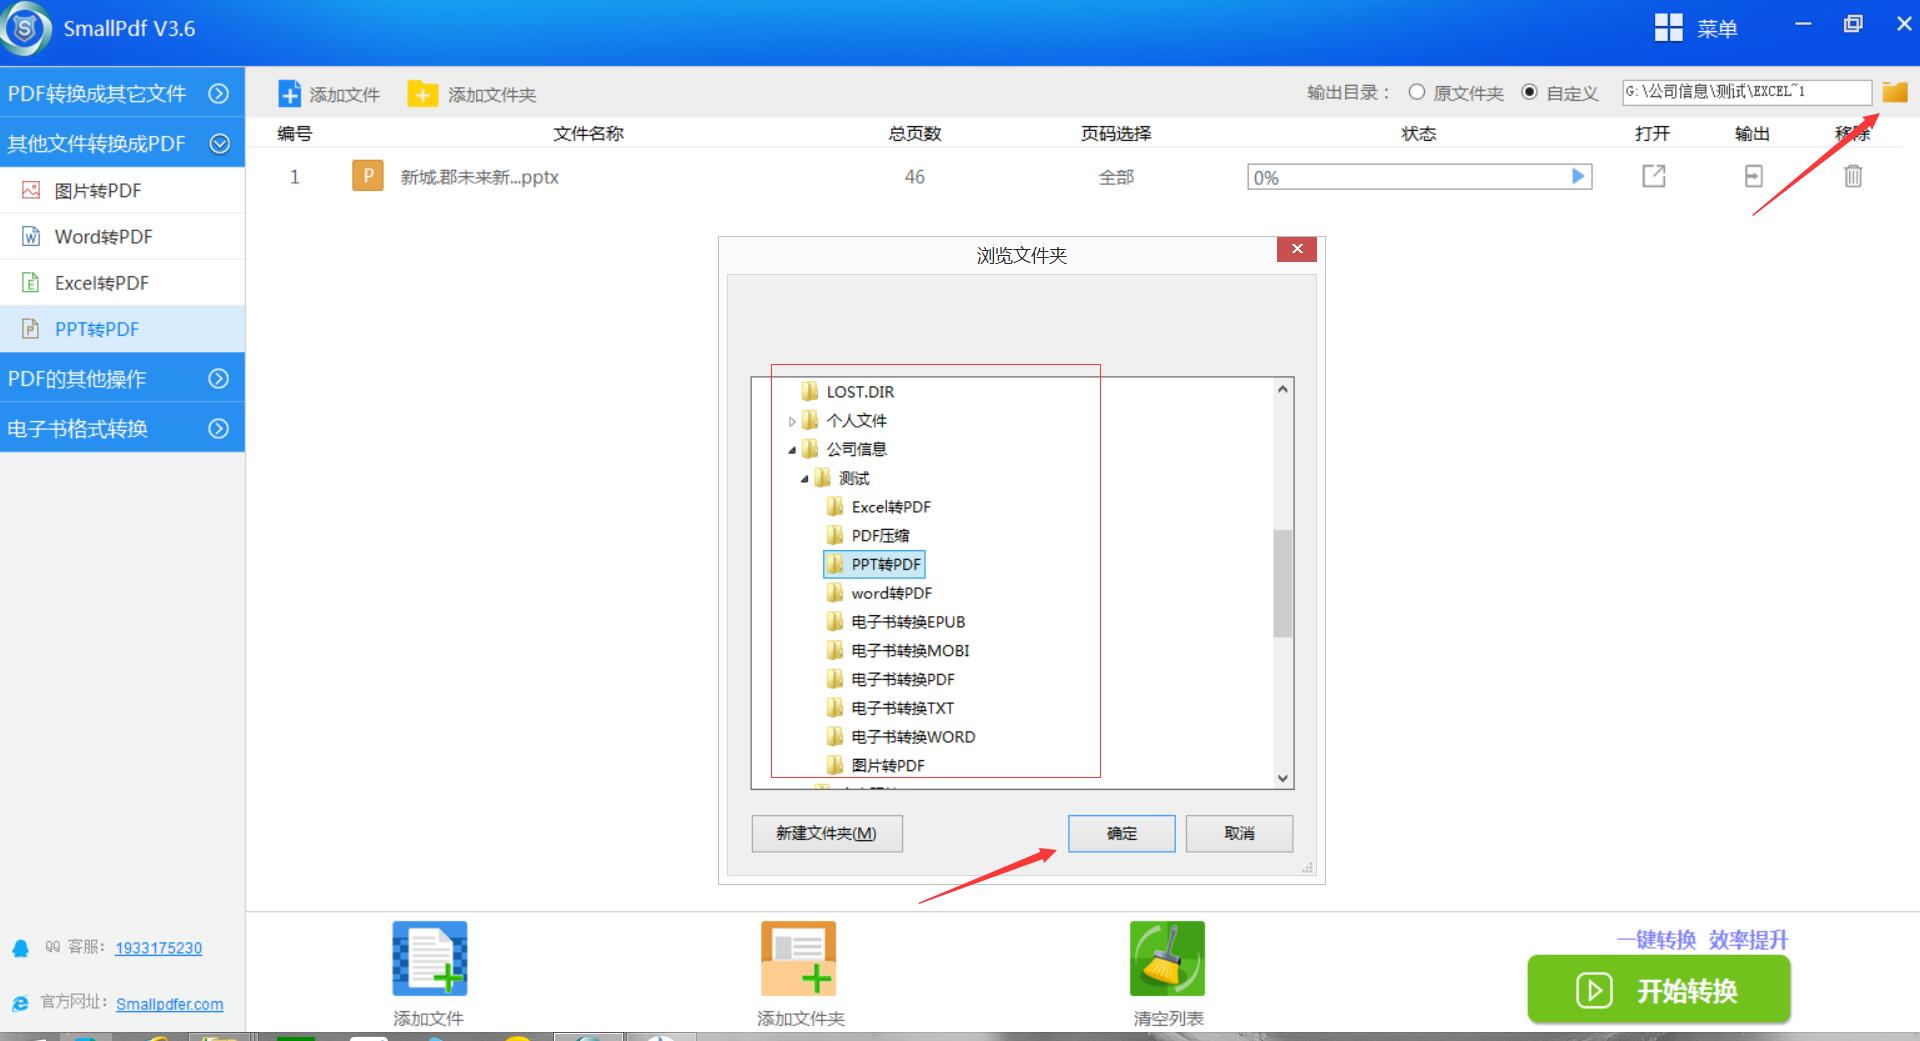Image resolution: width=1920 pixels, height=1041 pixels.
Task: Click the 清空列表 broom icon
Action: pos(1167,958)
